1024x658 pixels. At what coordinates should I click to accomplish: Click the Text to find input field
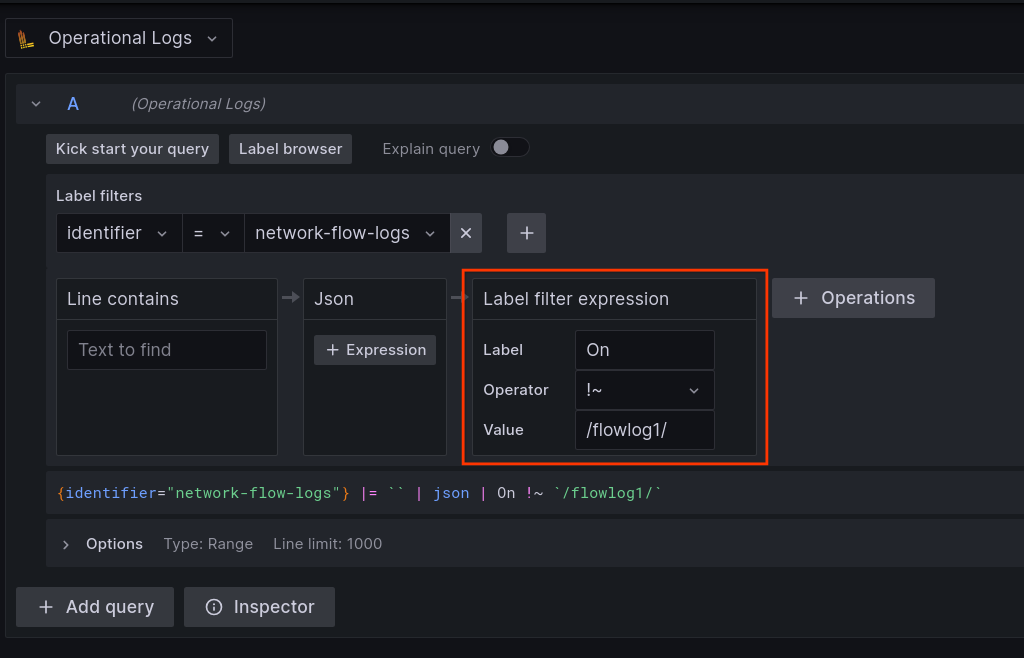tap(166, 350)
